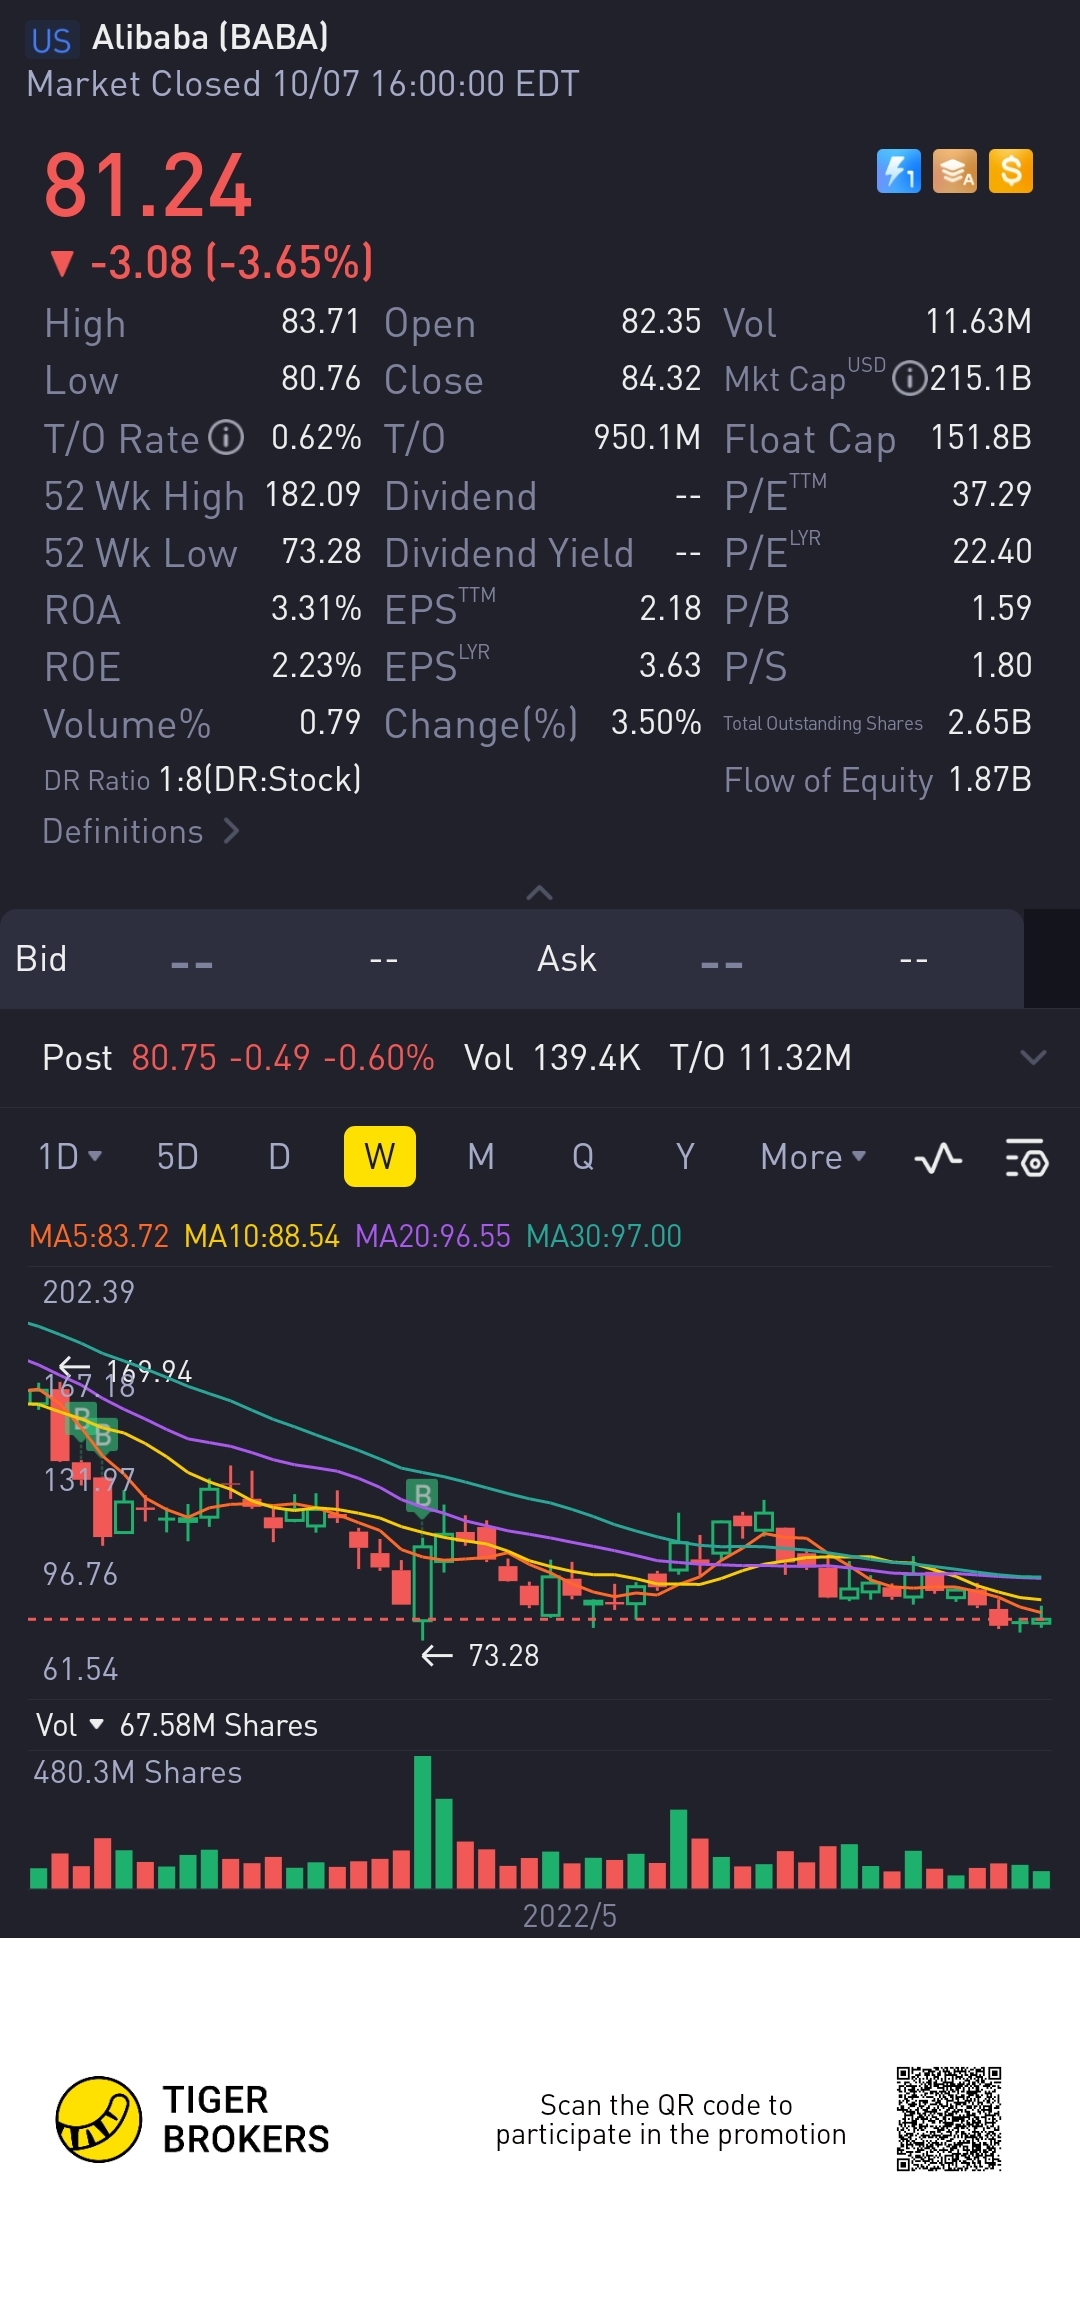This screenshot has height=2302, width=1080.
Task: Open the Mkt Cap info icon
Action: (909, 379)
